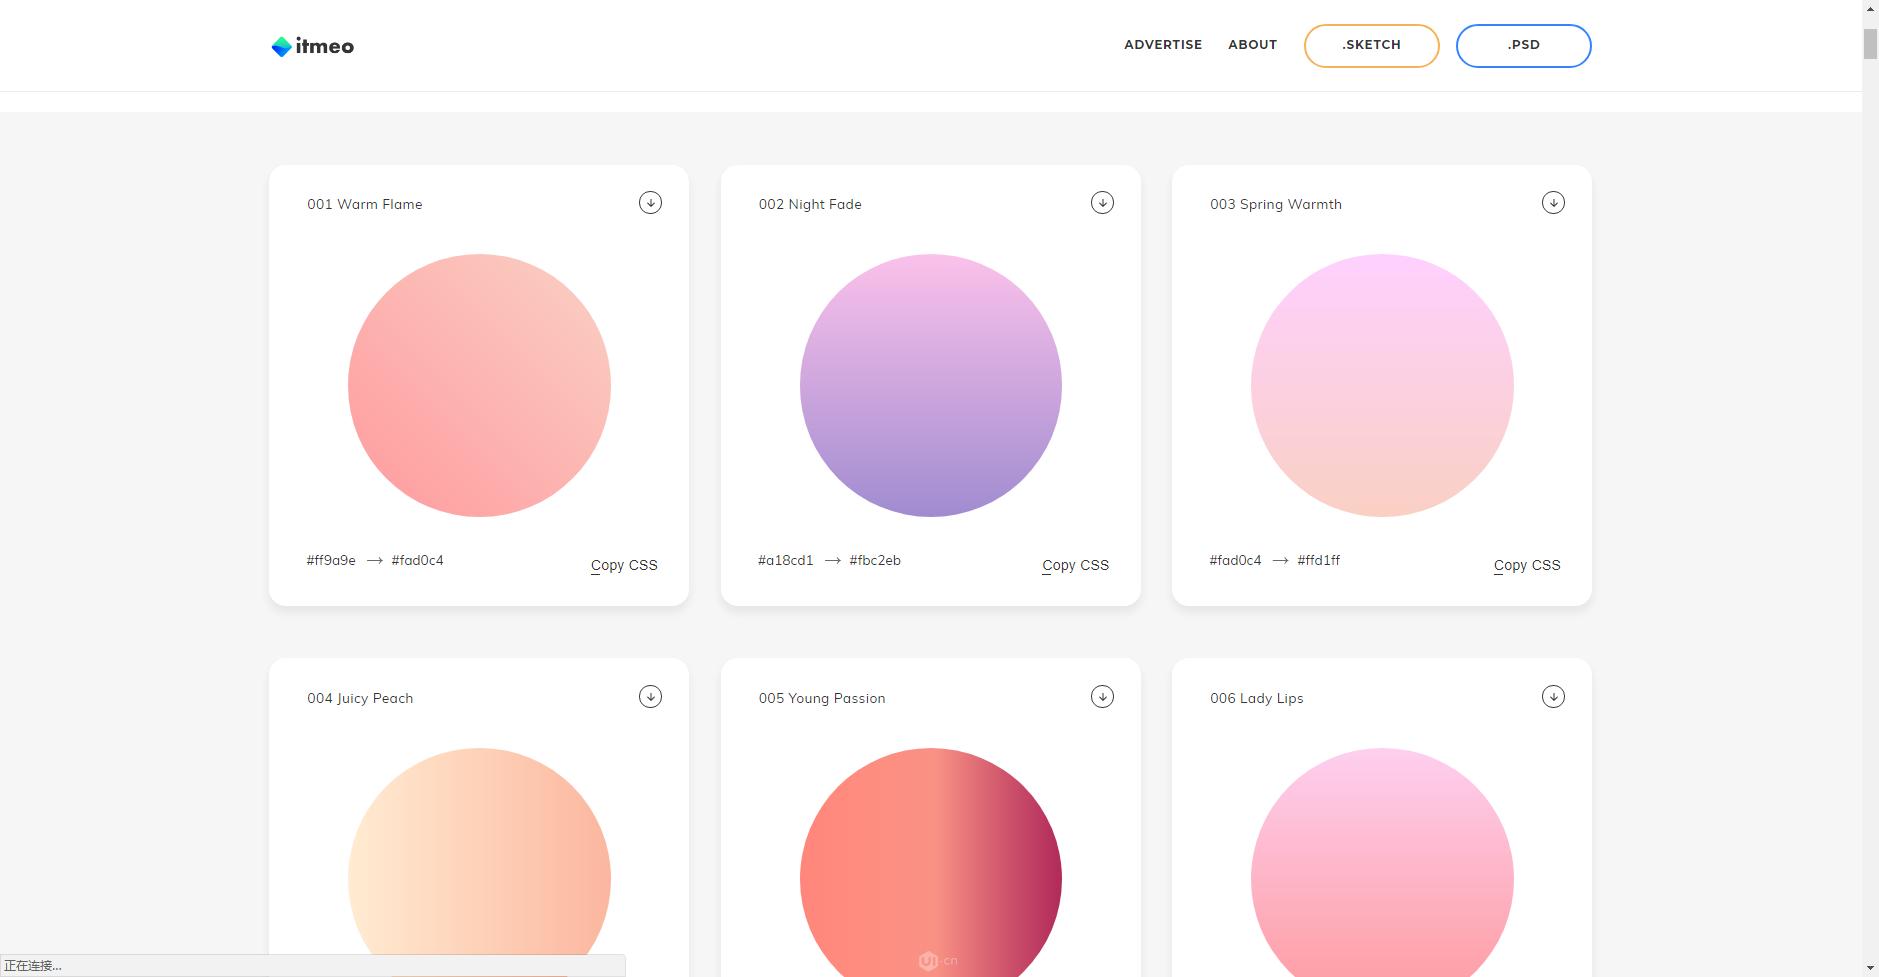Click the #ff9a9e hex color code
Viewport: 1879px width, 977px height.
point(331,561)
